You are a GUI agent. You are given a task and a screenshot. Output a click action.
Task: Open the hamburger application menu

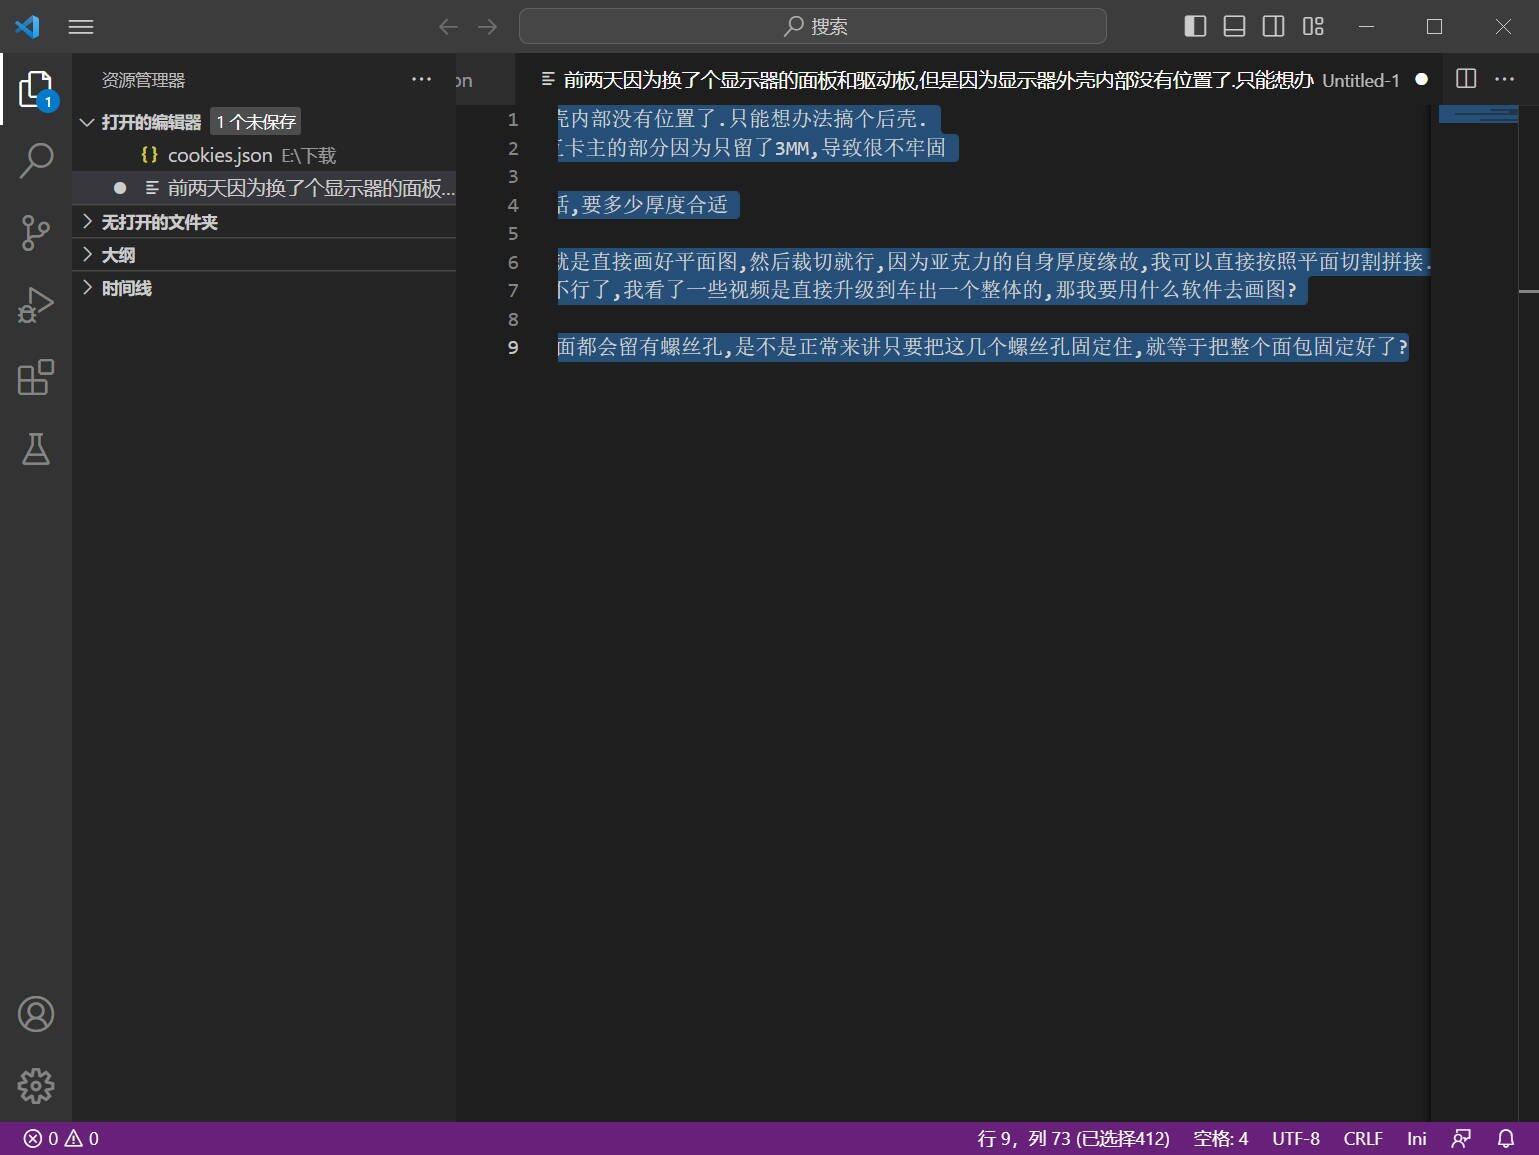click(81, 27)
